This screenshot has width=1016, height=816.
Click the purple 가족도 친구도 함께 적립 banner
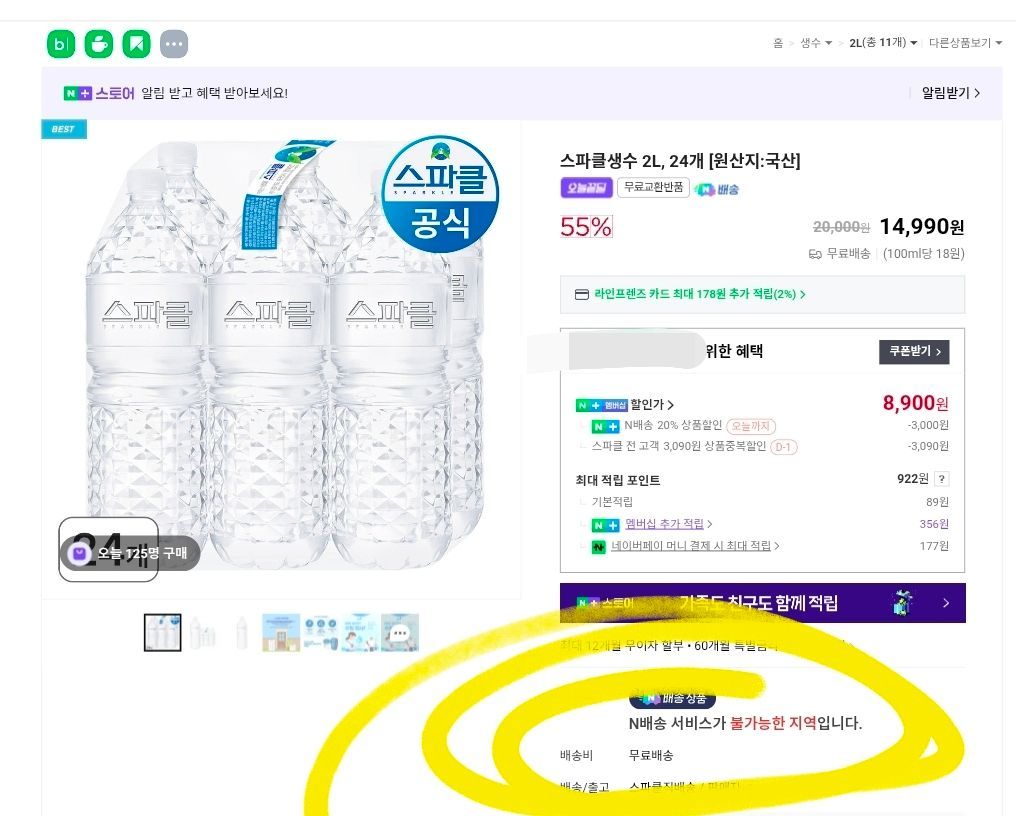[762, 603]
